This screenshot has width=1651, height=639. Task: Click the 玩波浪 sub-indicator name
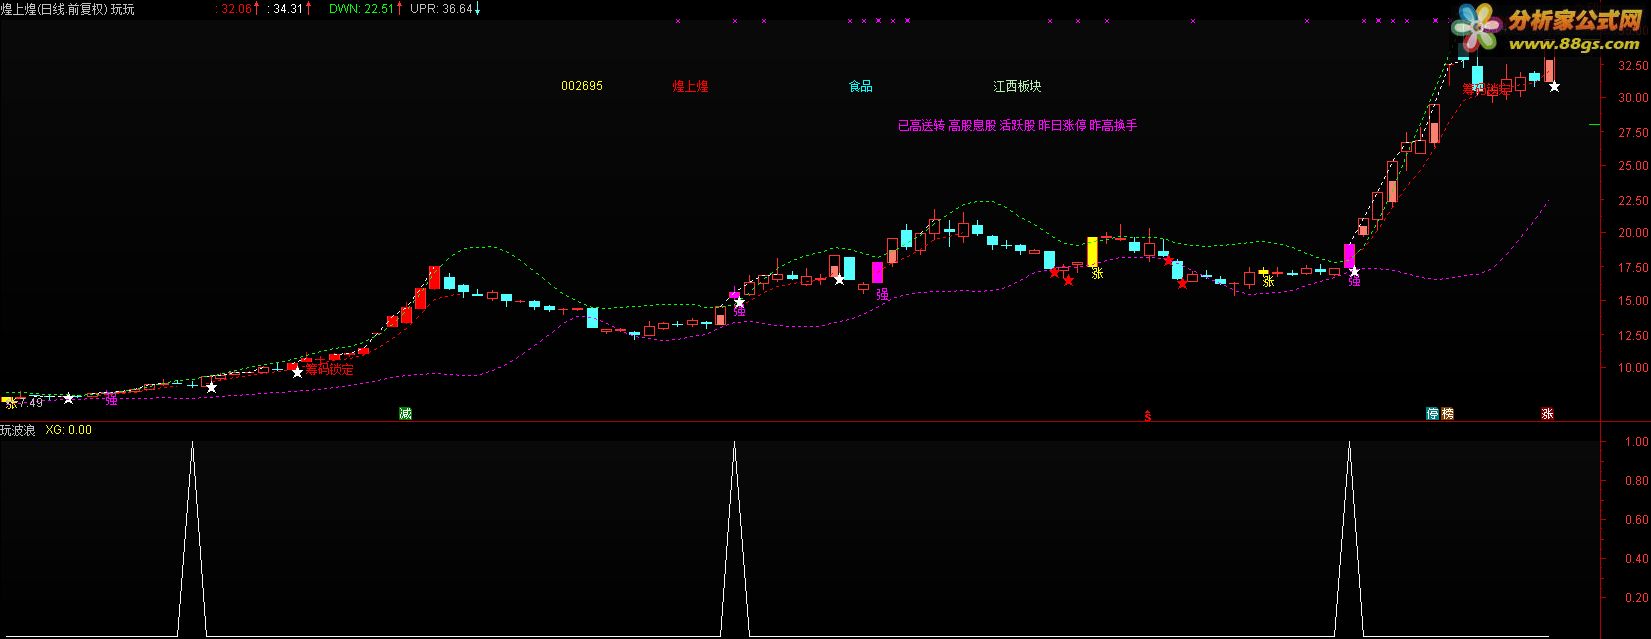pyautogui.click(x=18, y=430)
